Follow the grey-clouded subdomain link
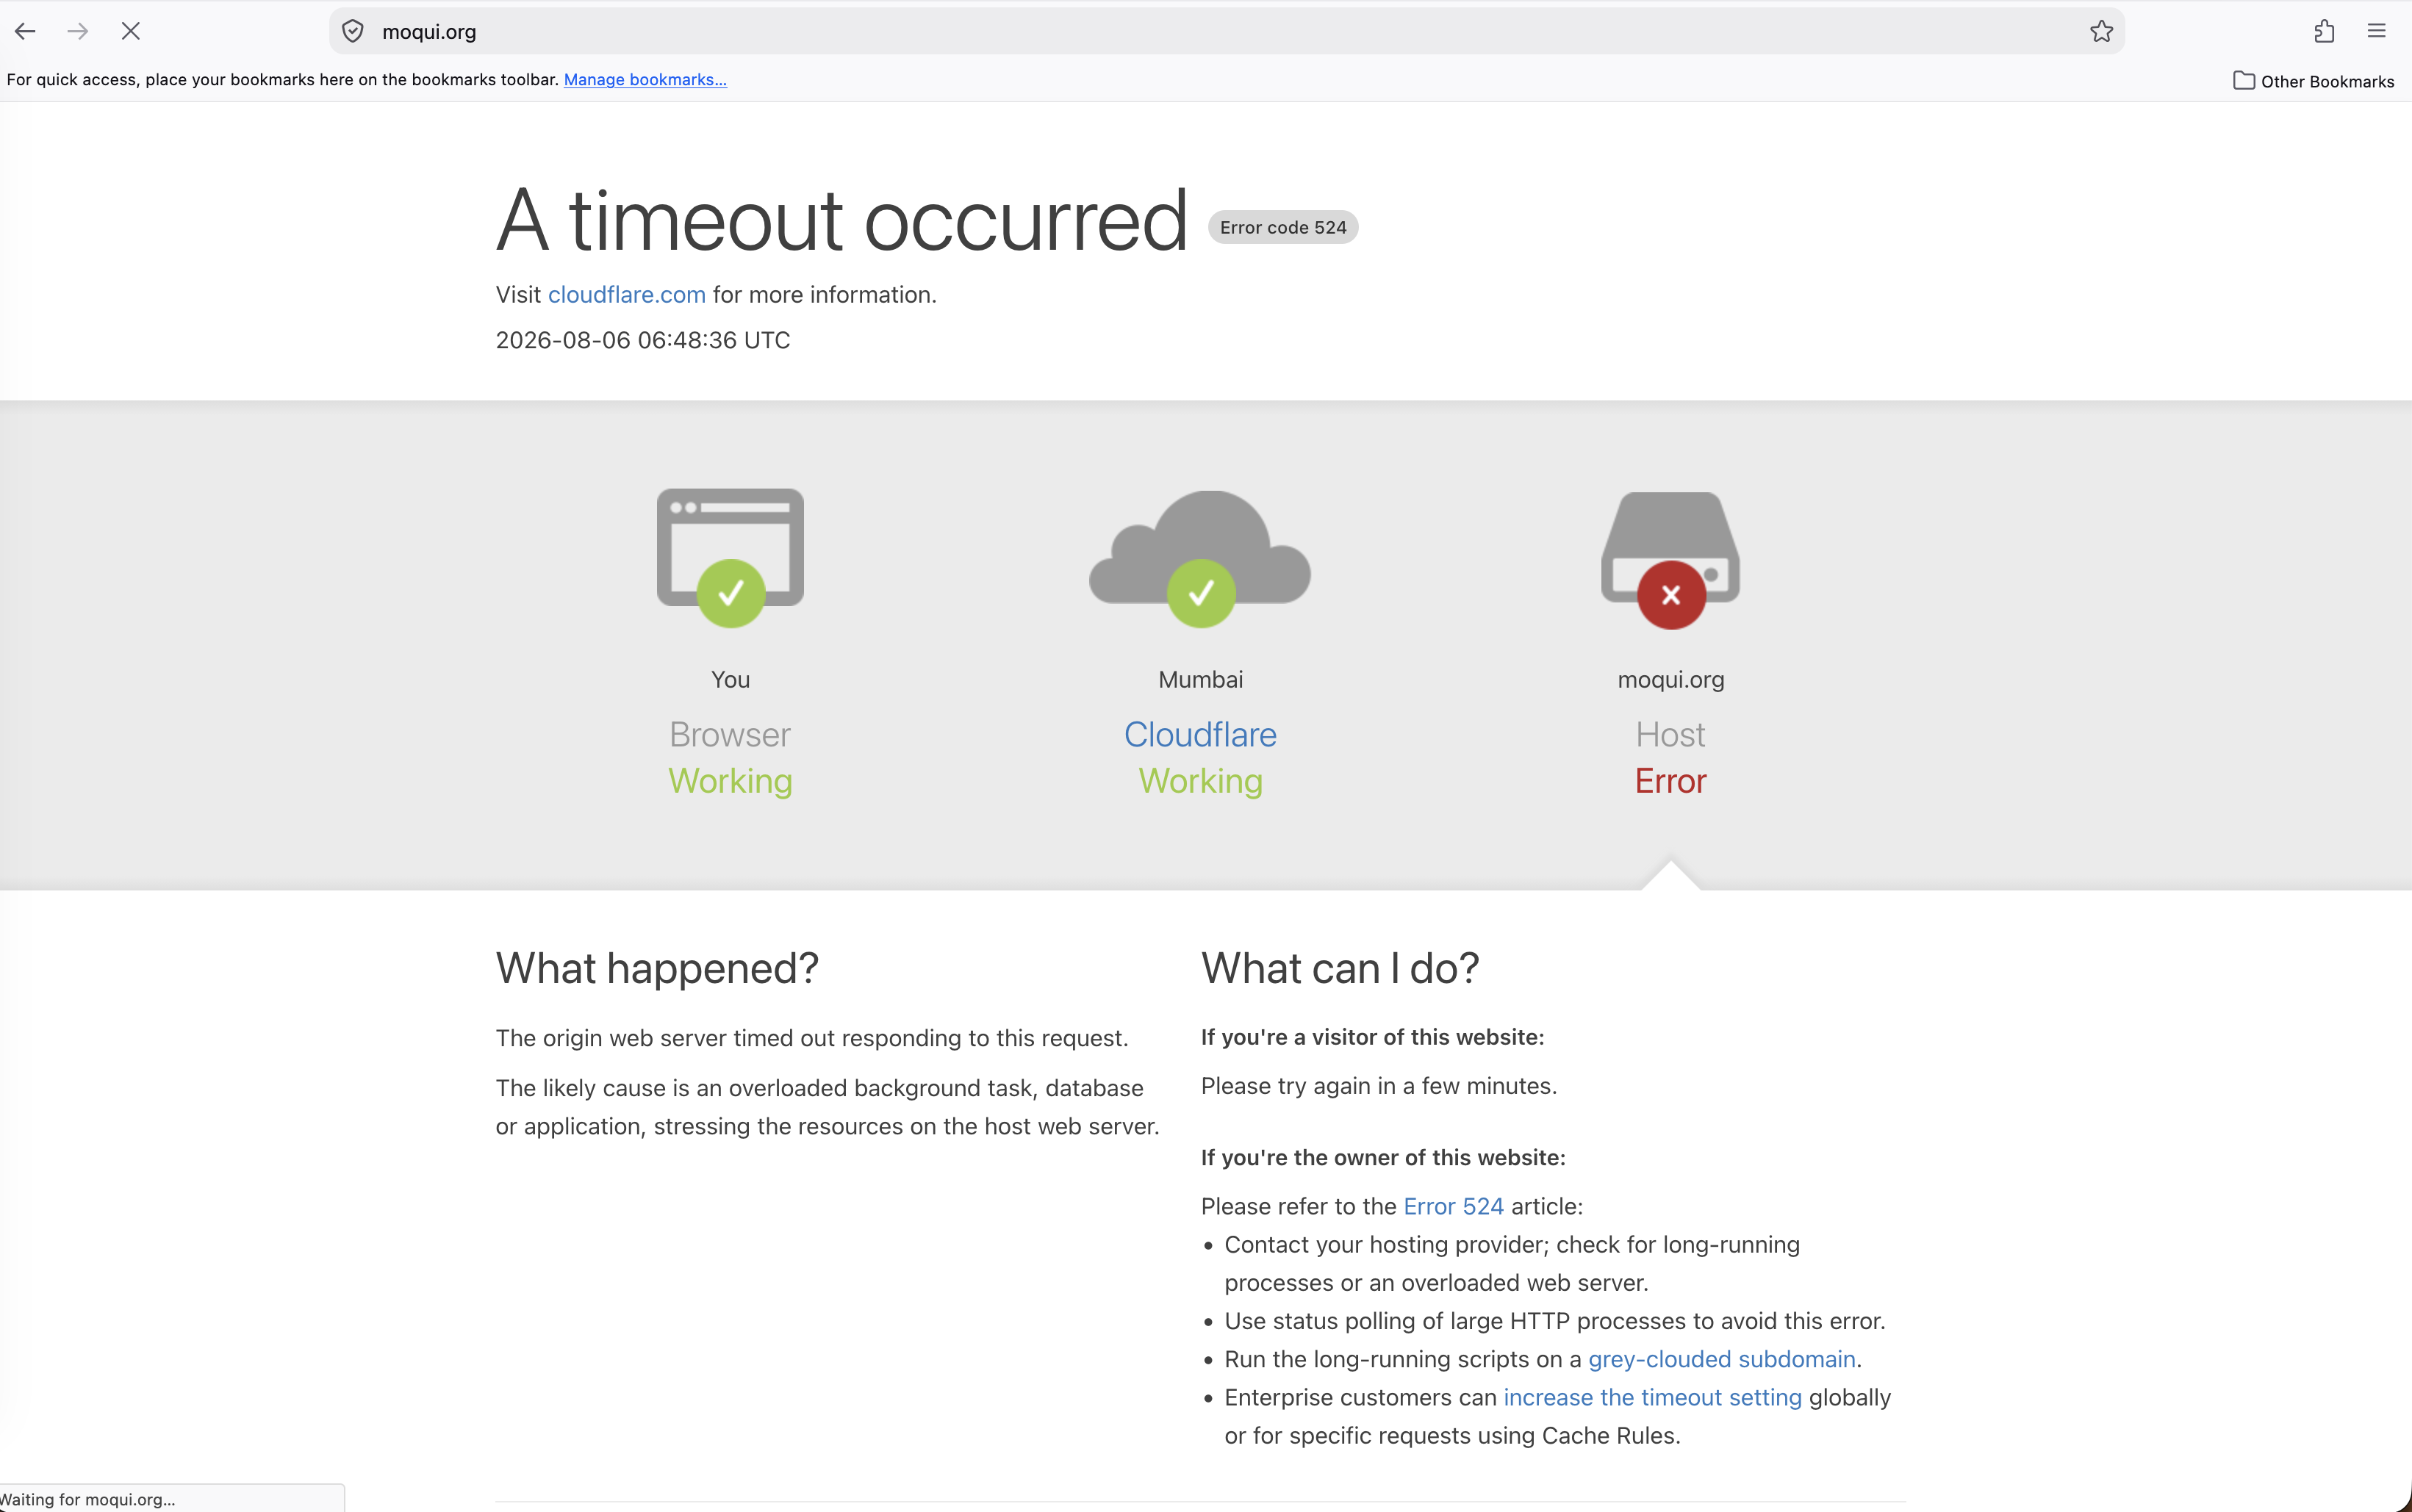The width and height of the screenshot is (2412, 1512). [1721, 1359]
